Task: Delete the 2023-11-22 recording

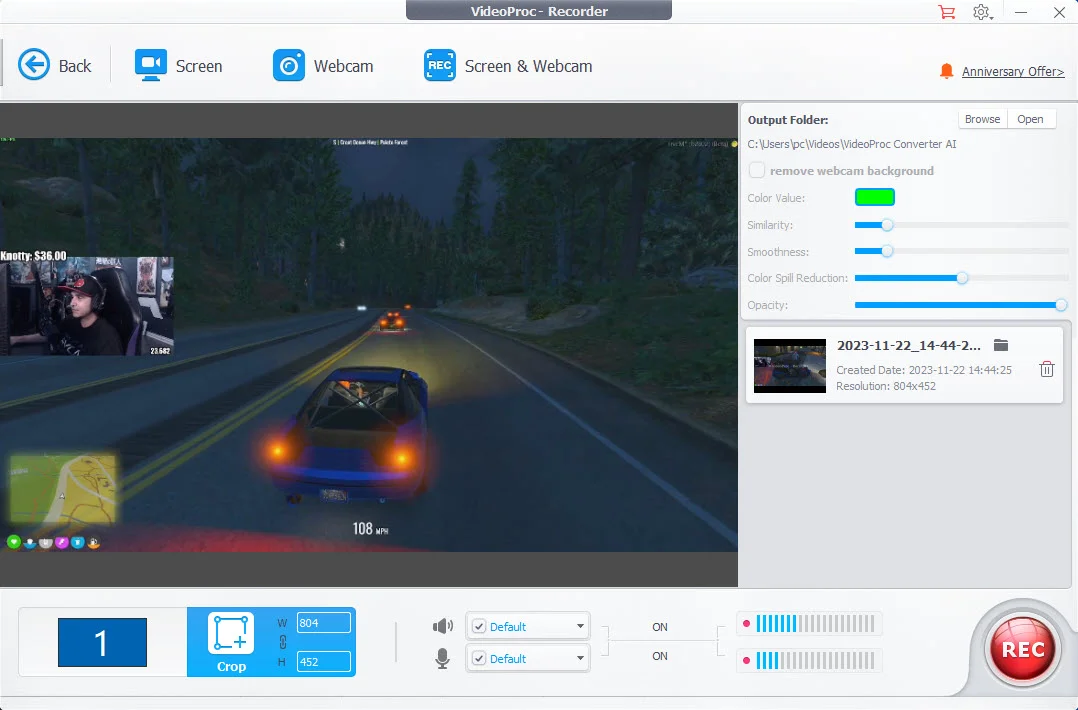Action: 1046,369
